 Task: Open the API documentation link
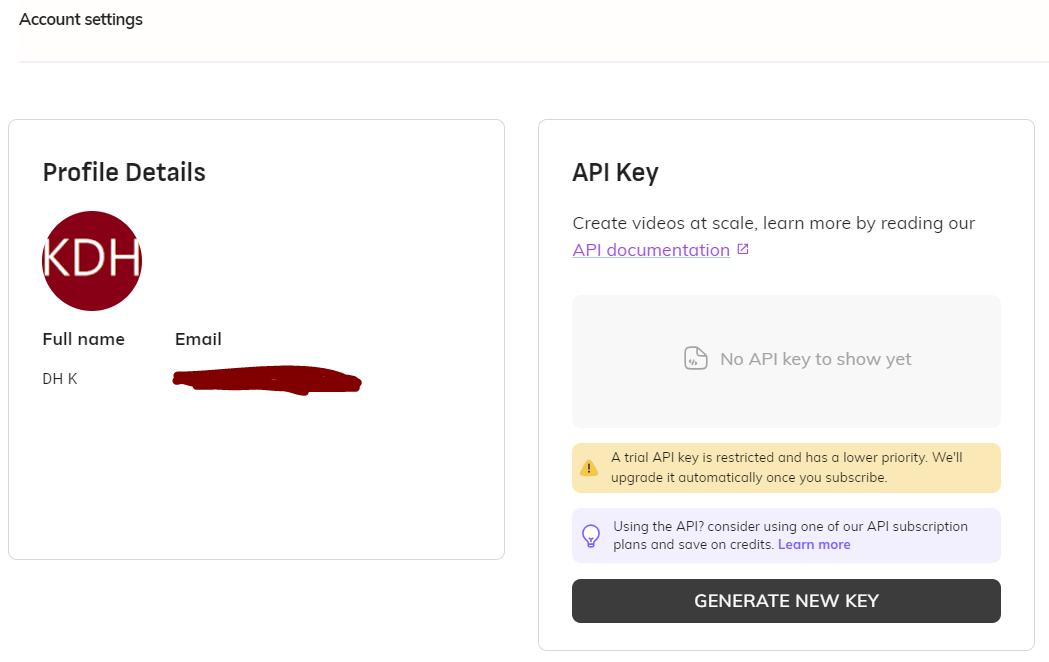tap(651, 250)
